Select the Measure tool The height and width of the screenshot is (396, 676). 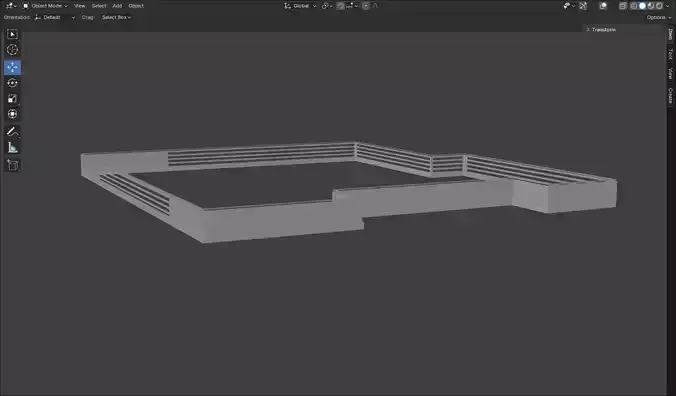12,148
